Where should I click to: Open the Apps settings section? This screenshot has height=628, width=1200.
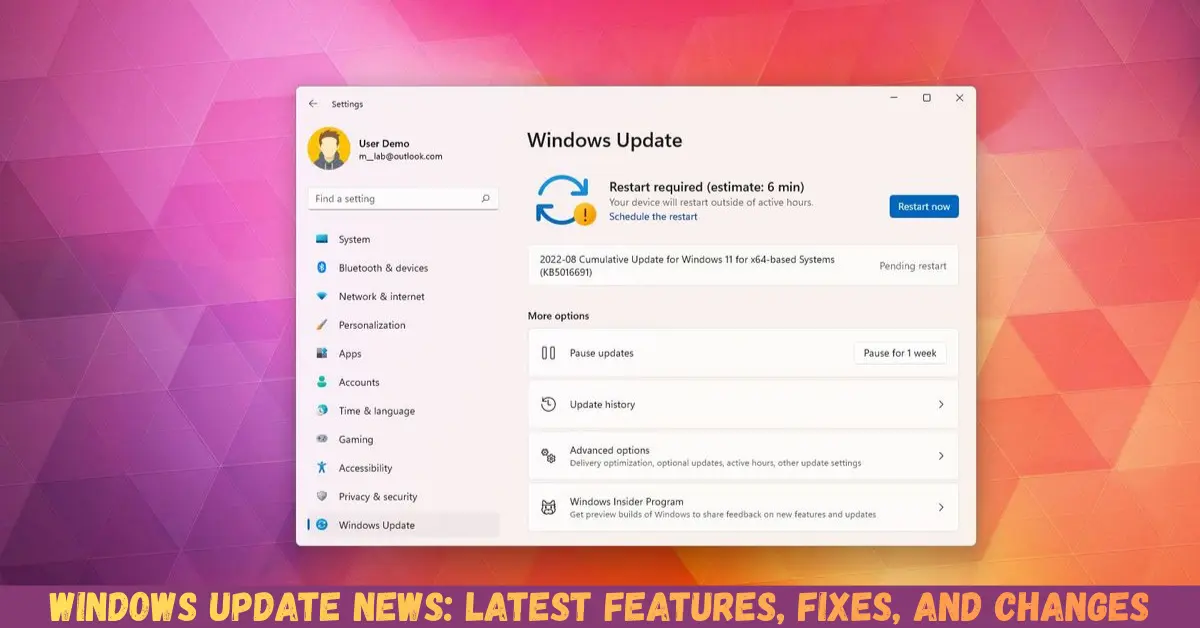[x=403, y=353]
